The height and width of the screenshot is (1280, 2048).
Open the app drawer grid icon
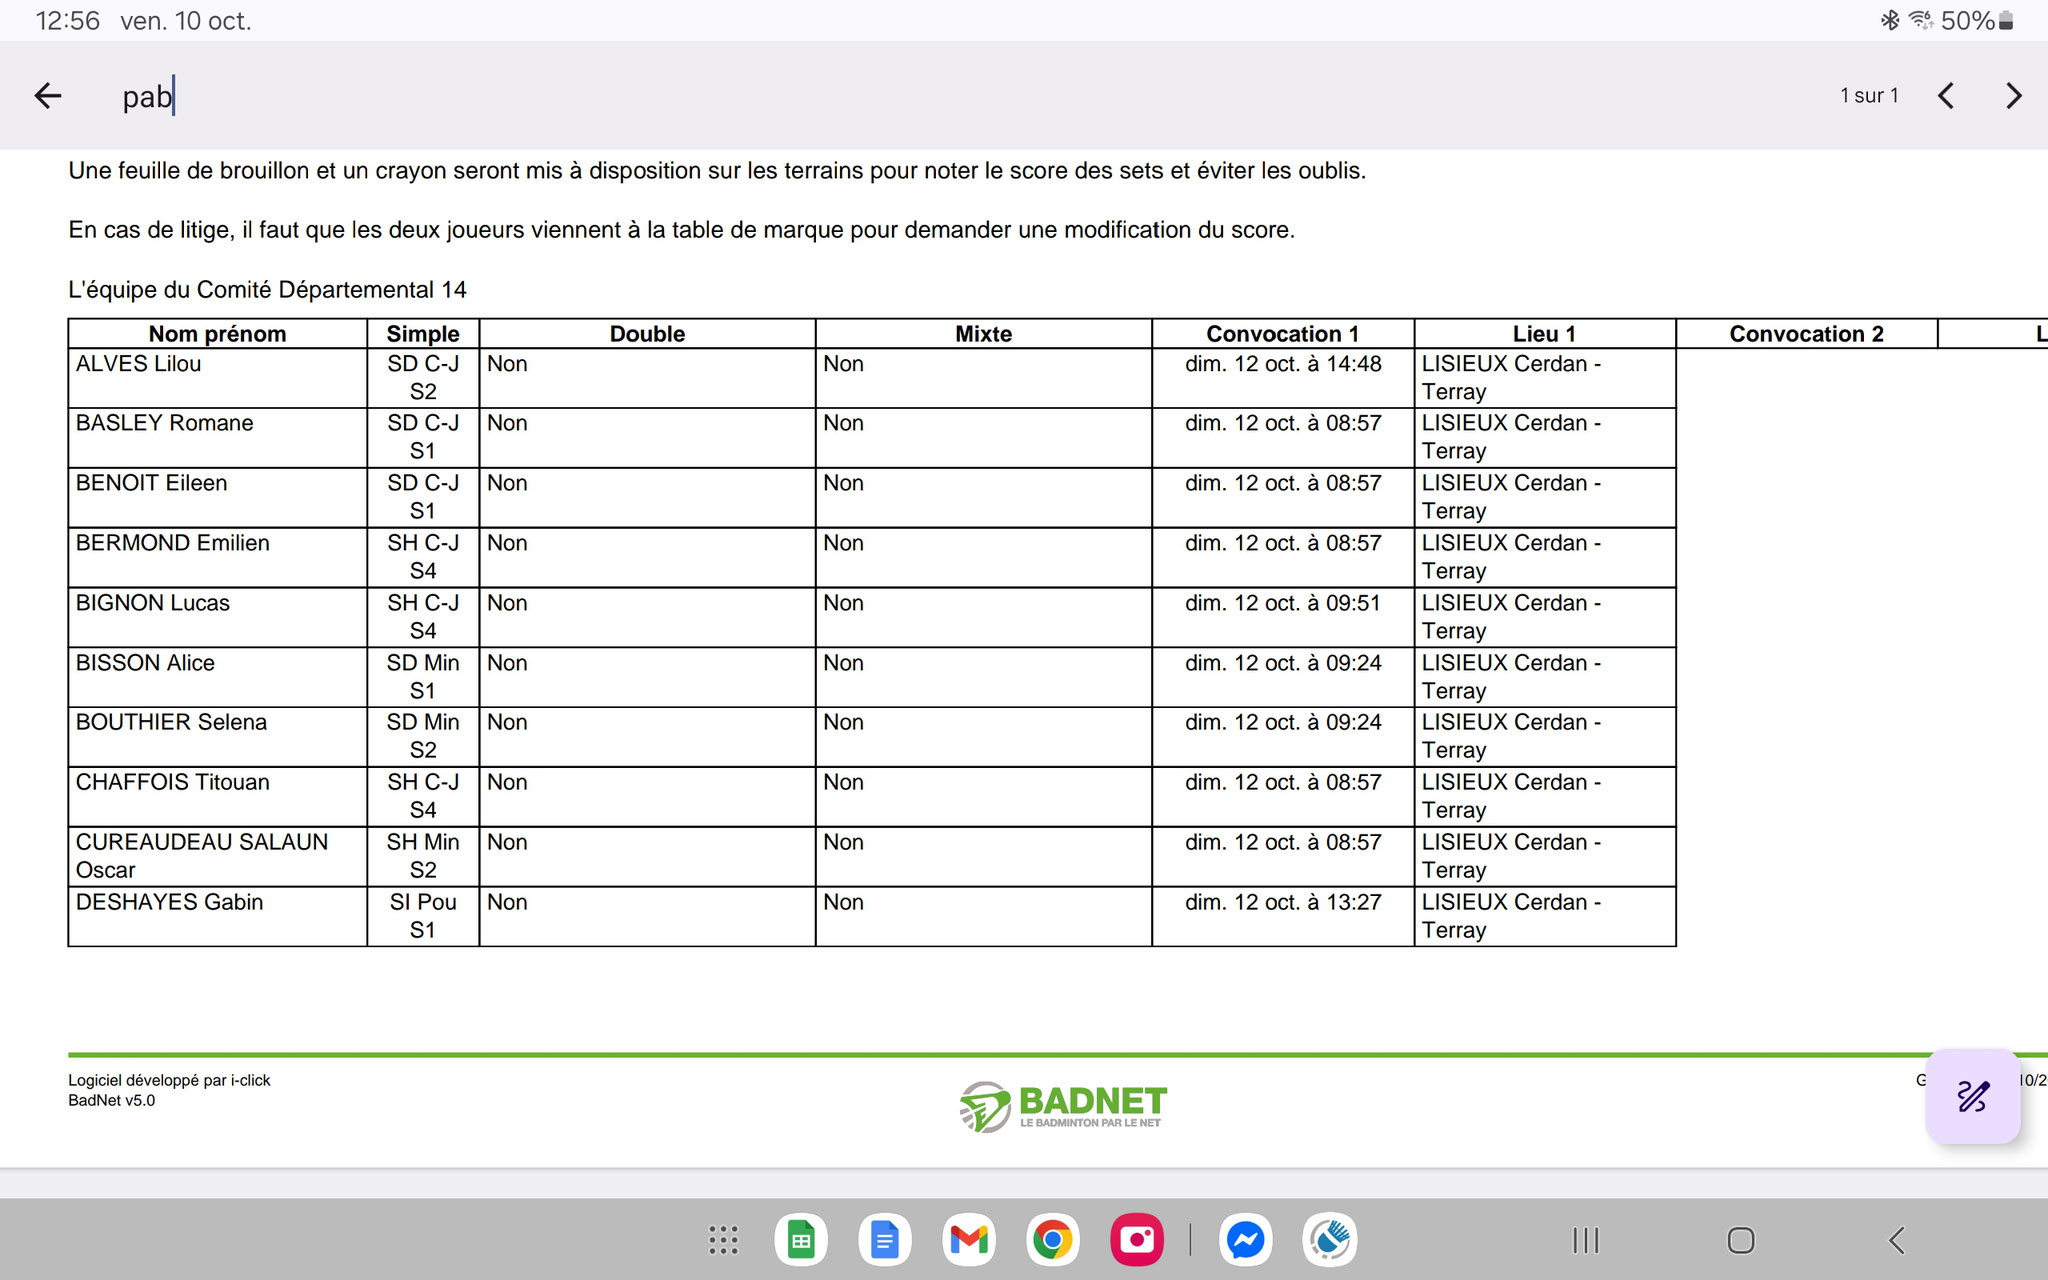(723, 1240)
